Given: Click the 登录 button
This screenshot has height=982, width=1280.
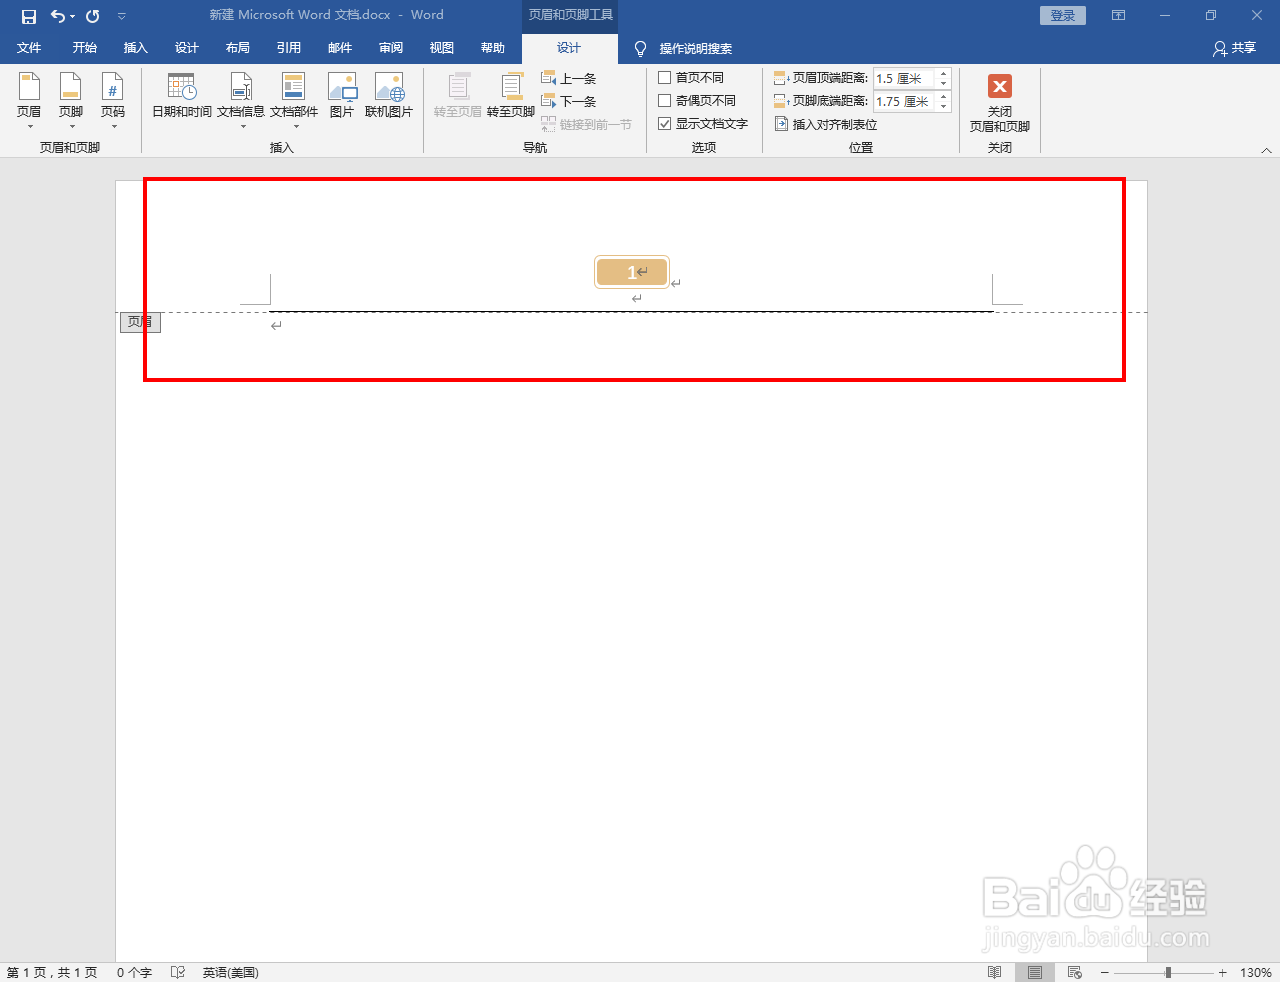Looking at the screenshot, I should coord(1062,15).
